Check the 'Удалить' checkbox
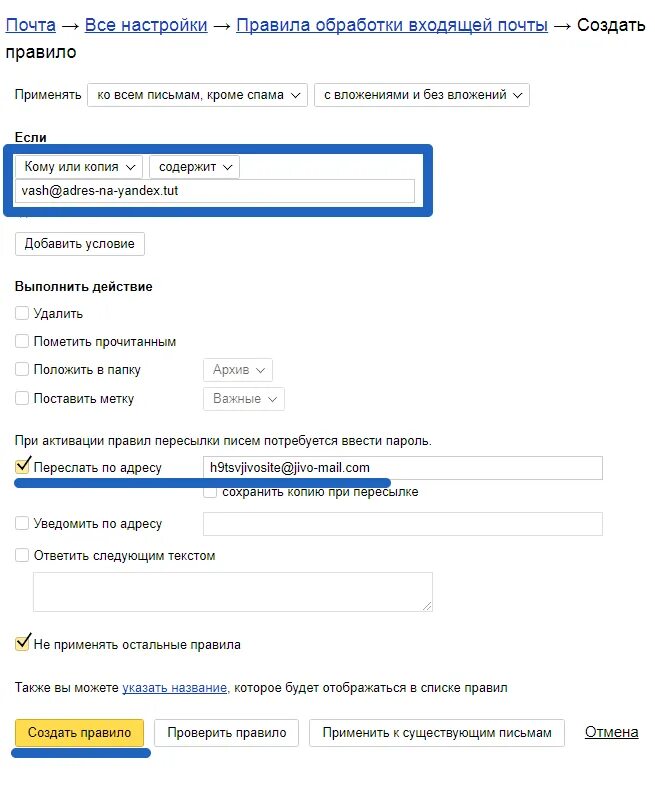This screenshot has height=793, width=655. pos(22,313)
